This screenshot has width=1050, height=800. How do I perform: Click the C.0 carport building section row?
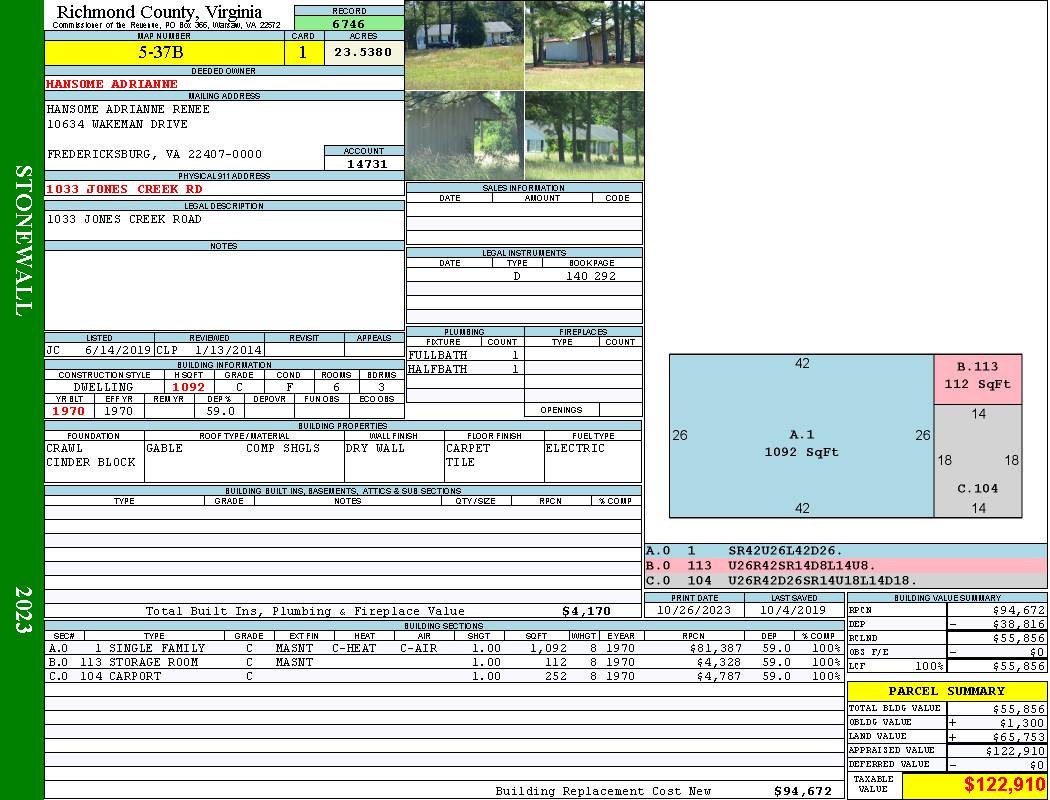click(x=442, y=676)
